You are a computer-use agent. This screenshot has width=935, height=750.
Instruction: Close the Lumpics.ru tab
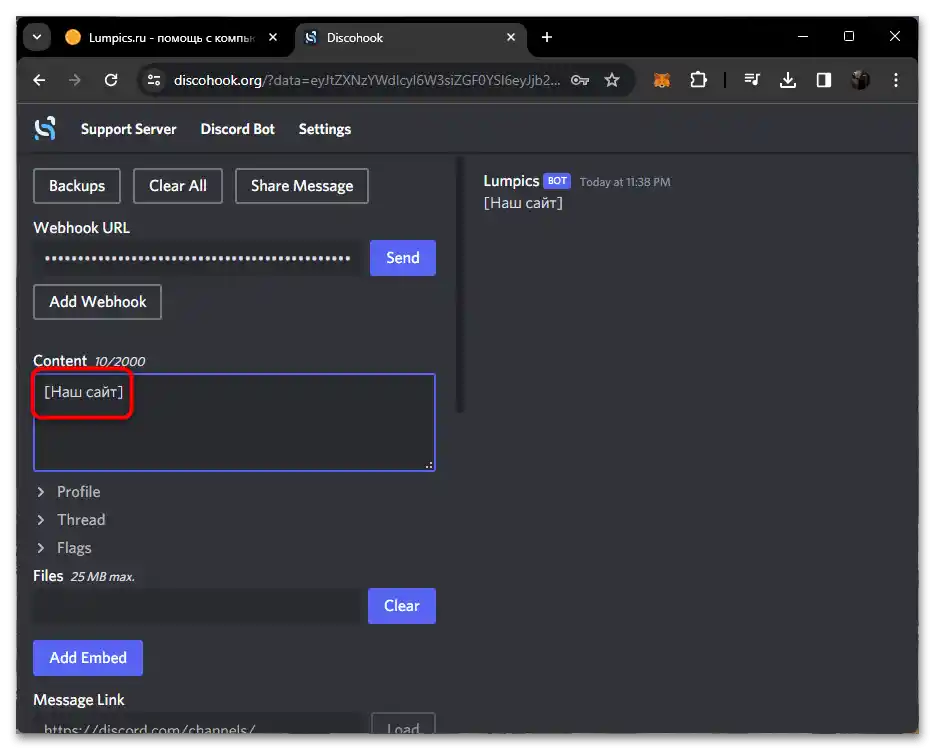point(273,37)
